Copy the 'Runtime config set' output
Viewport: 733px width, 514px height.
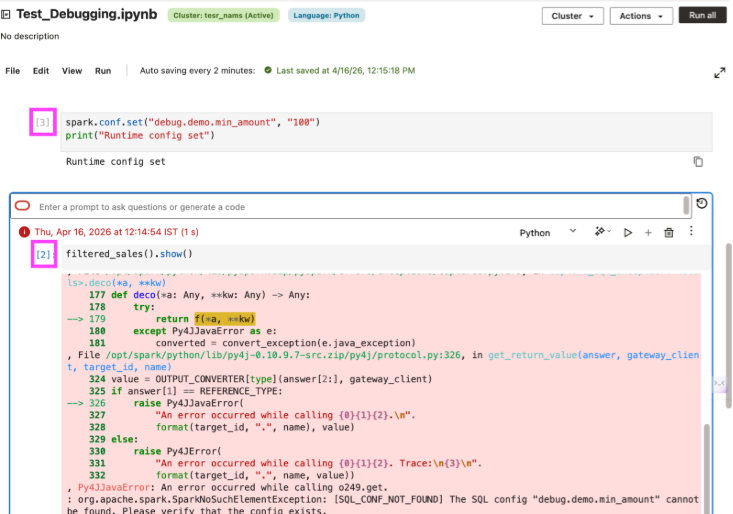coord(698,161)
